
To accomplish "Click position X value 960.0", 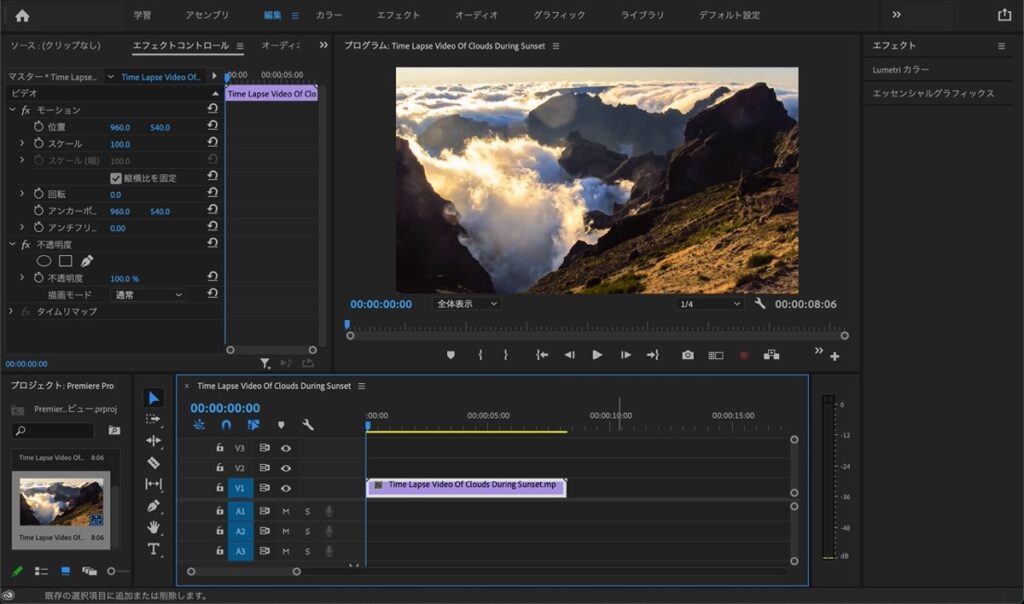I will pos(120,127).
